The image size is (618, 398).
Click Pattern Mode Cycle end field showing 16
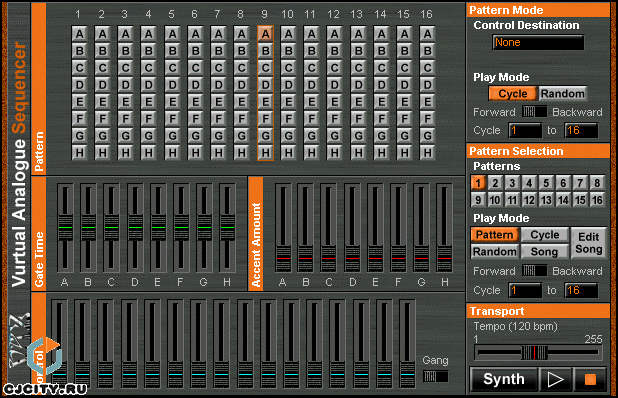tap(581, 130)
